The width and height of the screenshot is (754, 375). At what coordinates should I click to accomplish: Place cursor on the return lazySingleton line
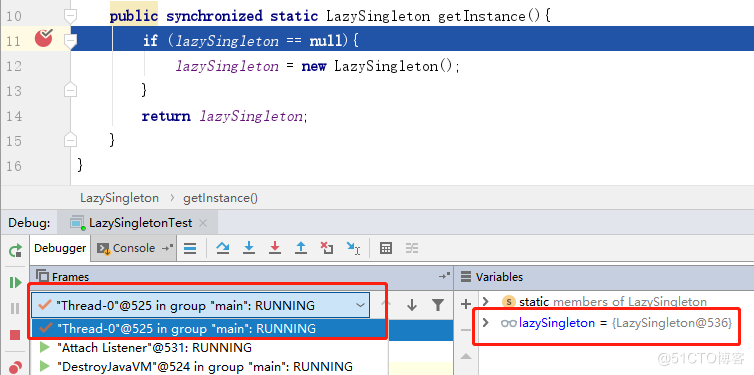[x=224, y=116]
